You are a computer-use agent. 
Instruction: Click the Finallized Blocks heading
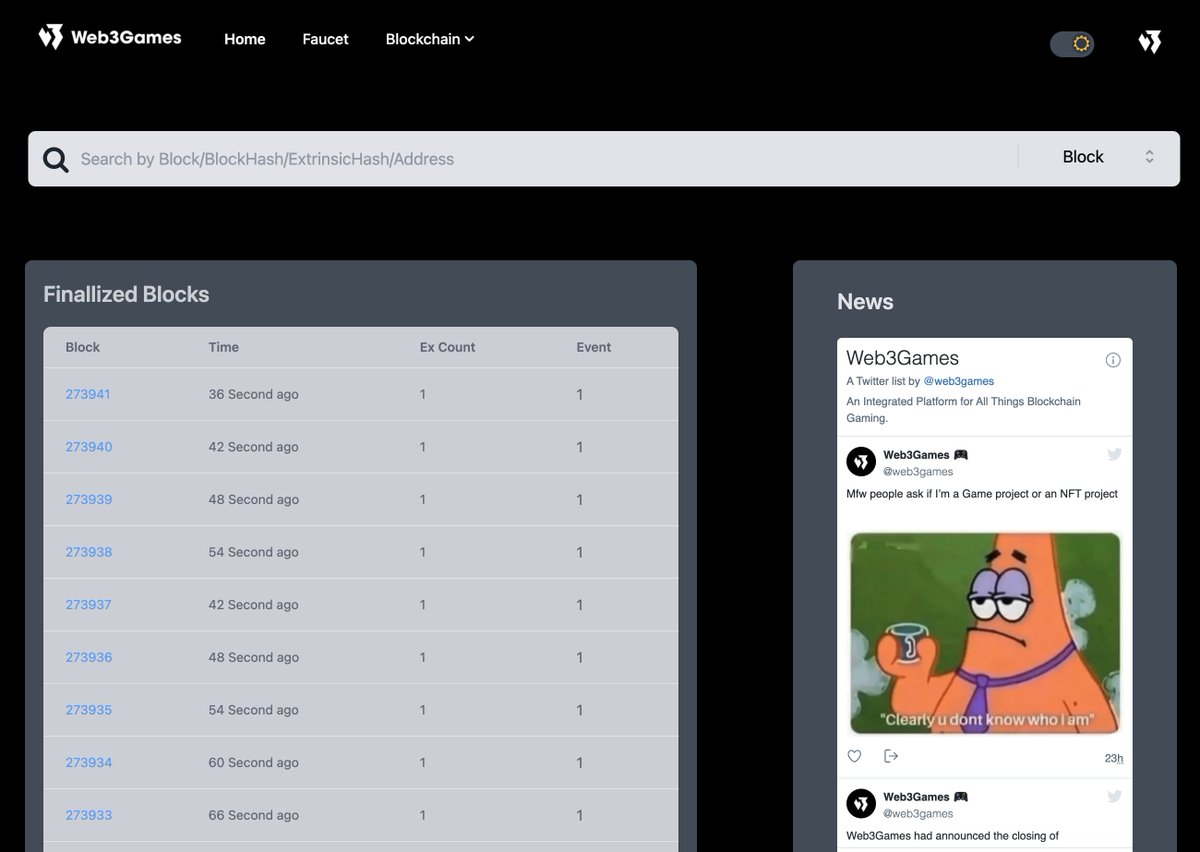point(126,294)
